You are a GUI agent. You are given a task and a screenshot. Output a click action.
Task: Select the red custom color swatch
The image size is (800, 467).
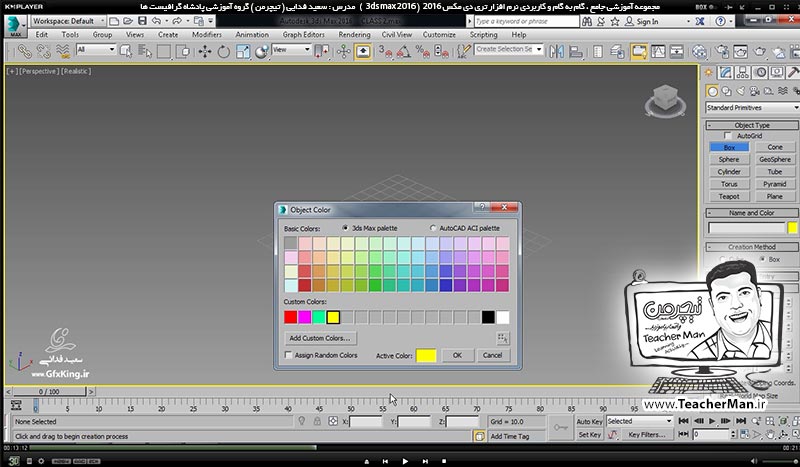290,317
